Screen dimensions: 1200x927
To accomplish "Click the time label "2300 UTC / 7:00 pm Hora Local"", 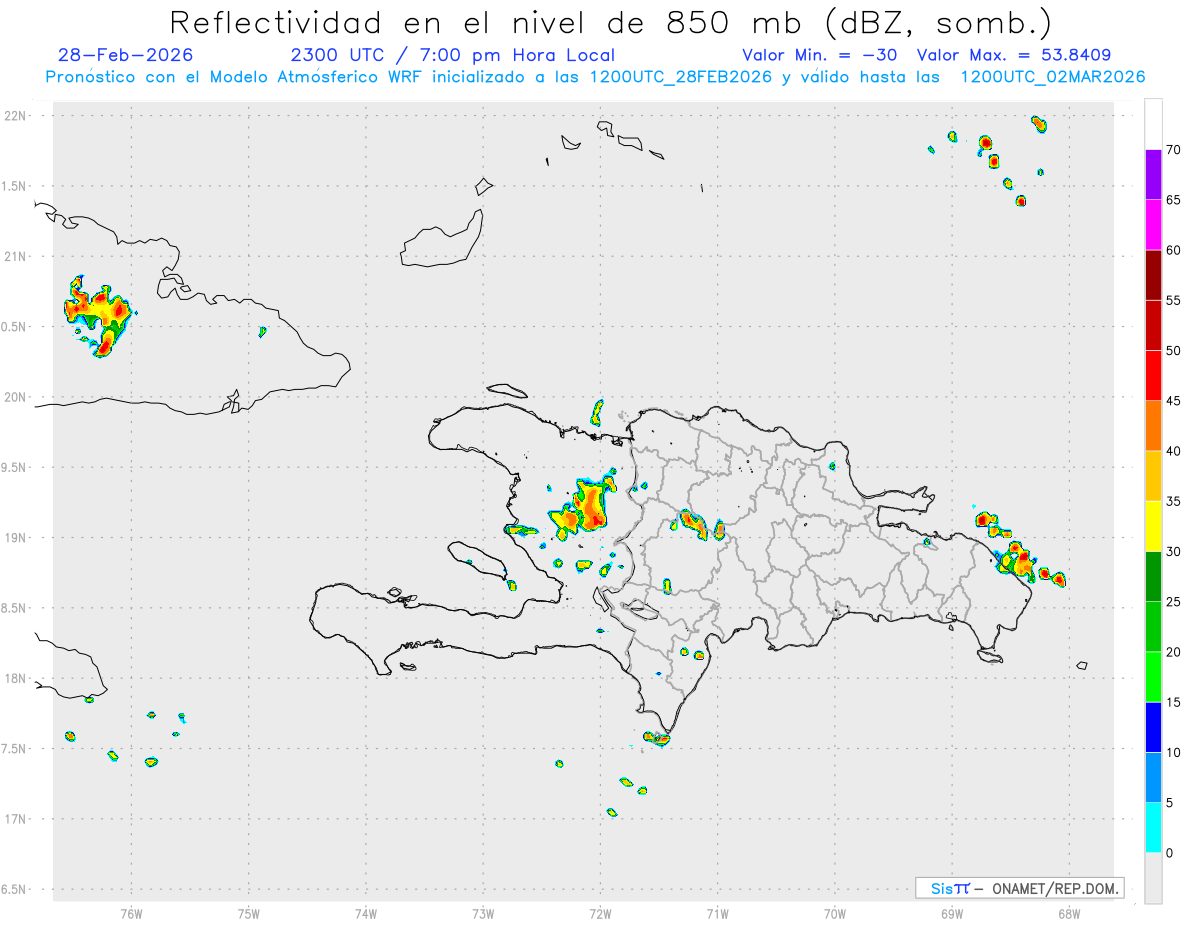I will click(x=453, y=55).
